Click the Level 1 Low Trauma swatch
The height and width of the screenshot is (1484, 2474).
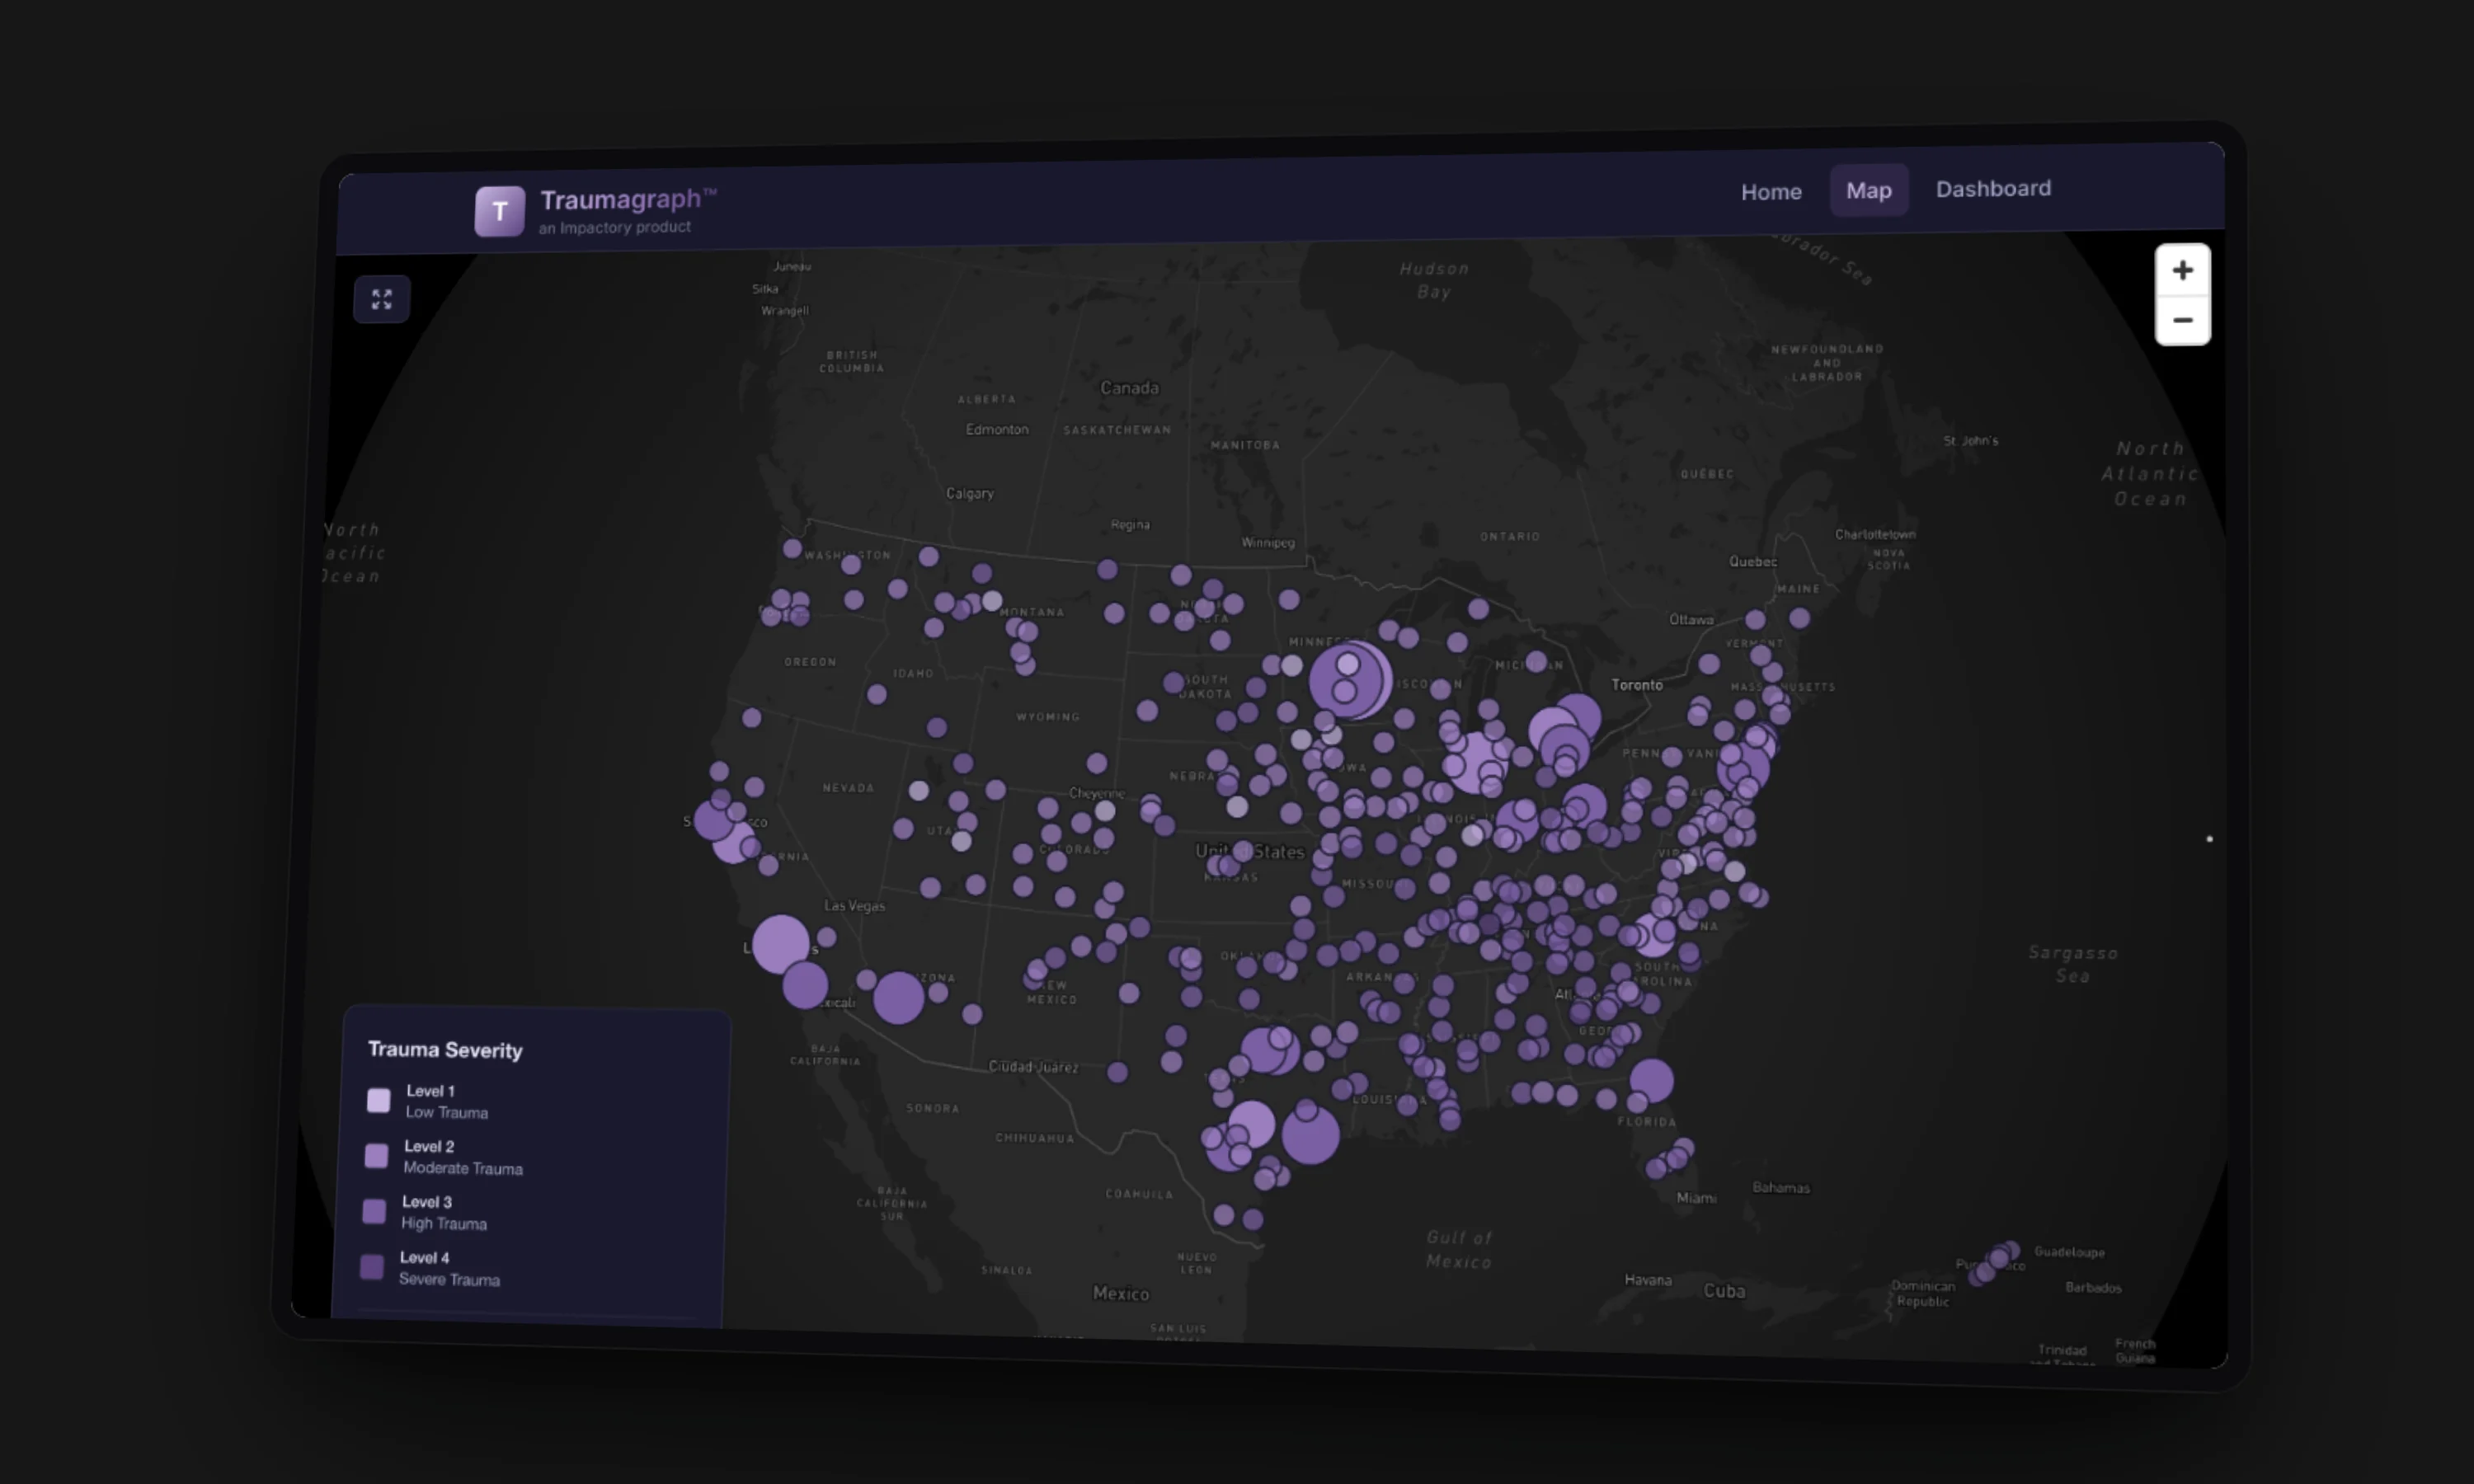click(x=379, y=1100)
